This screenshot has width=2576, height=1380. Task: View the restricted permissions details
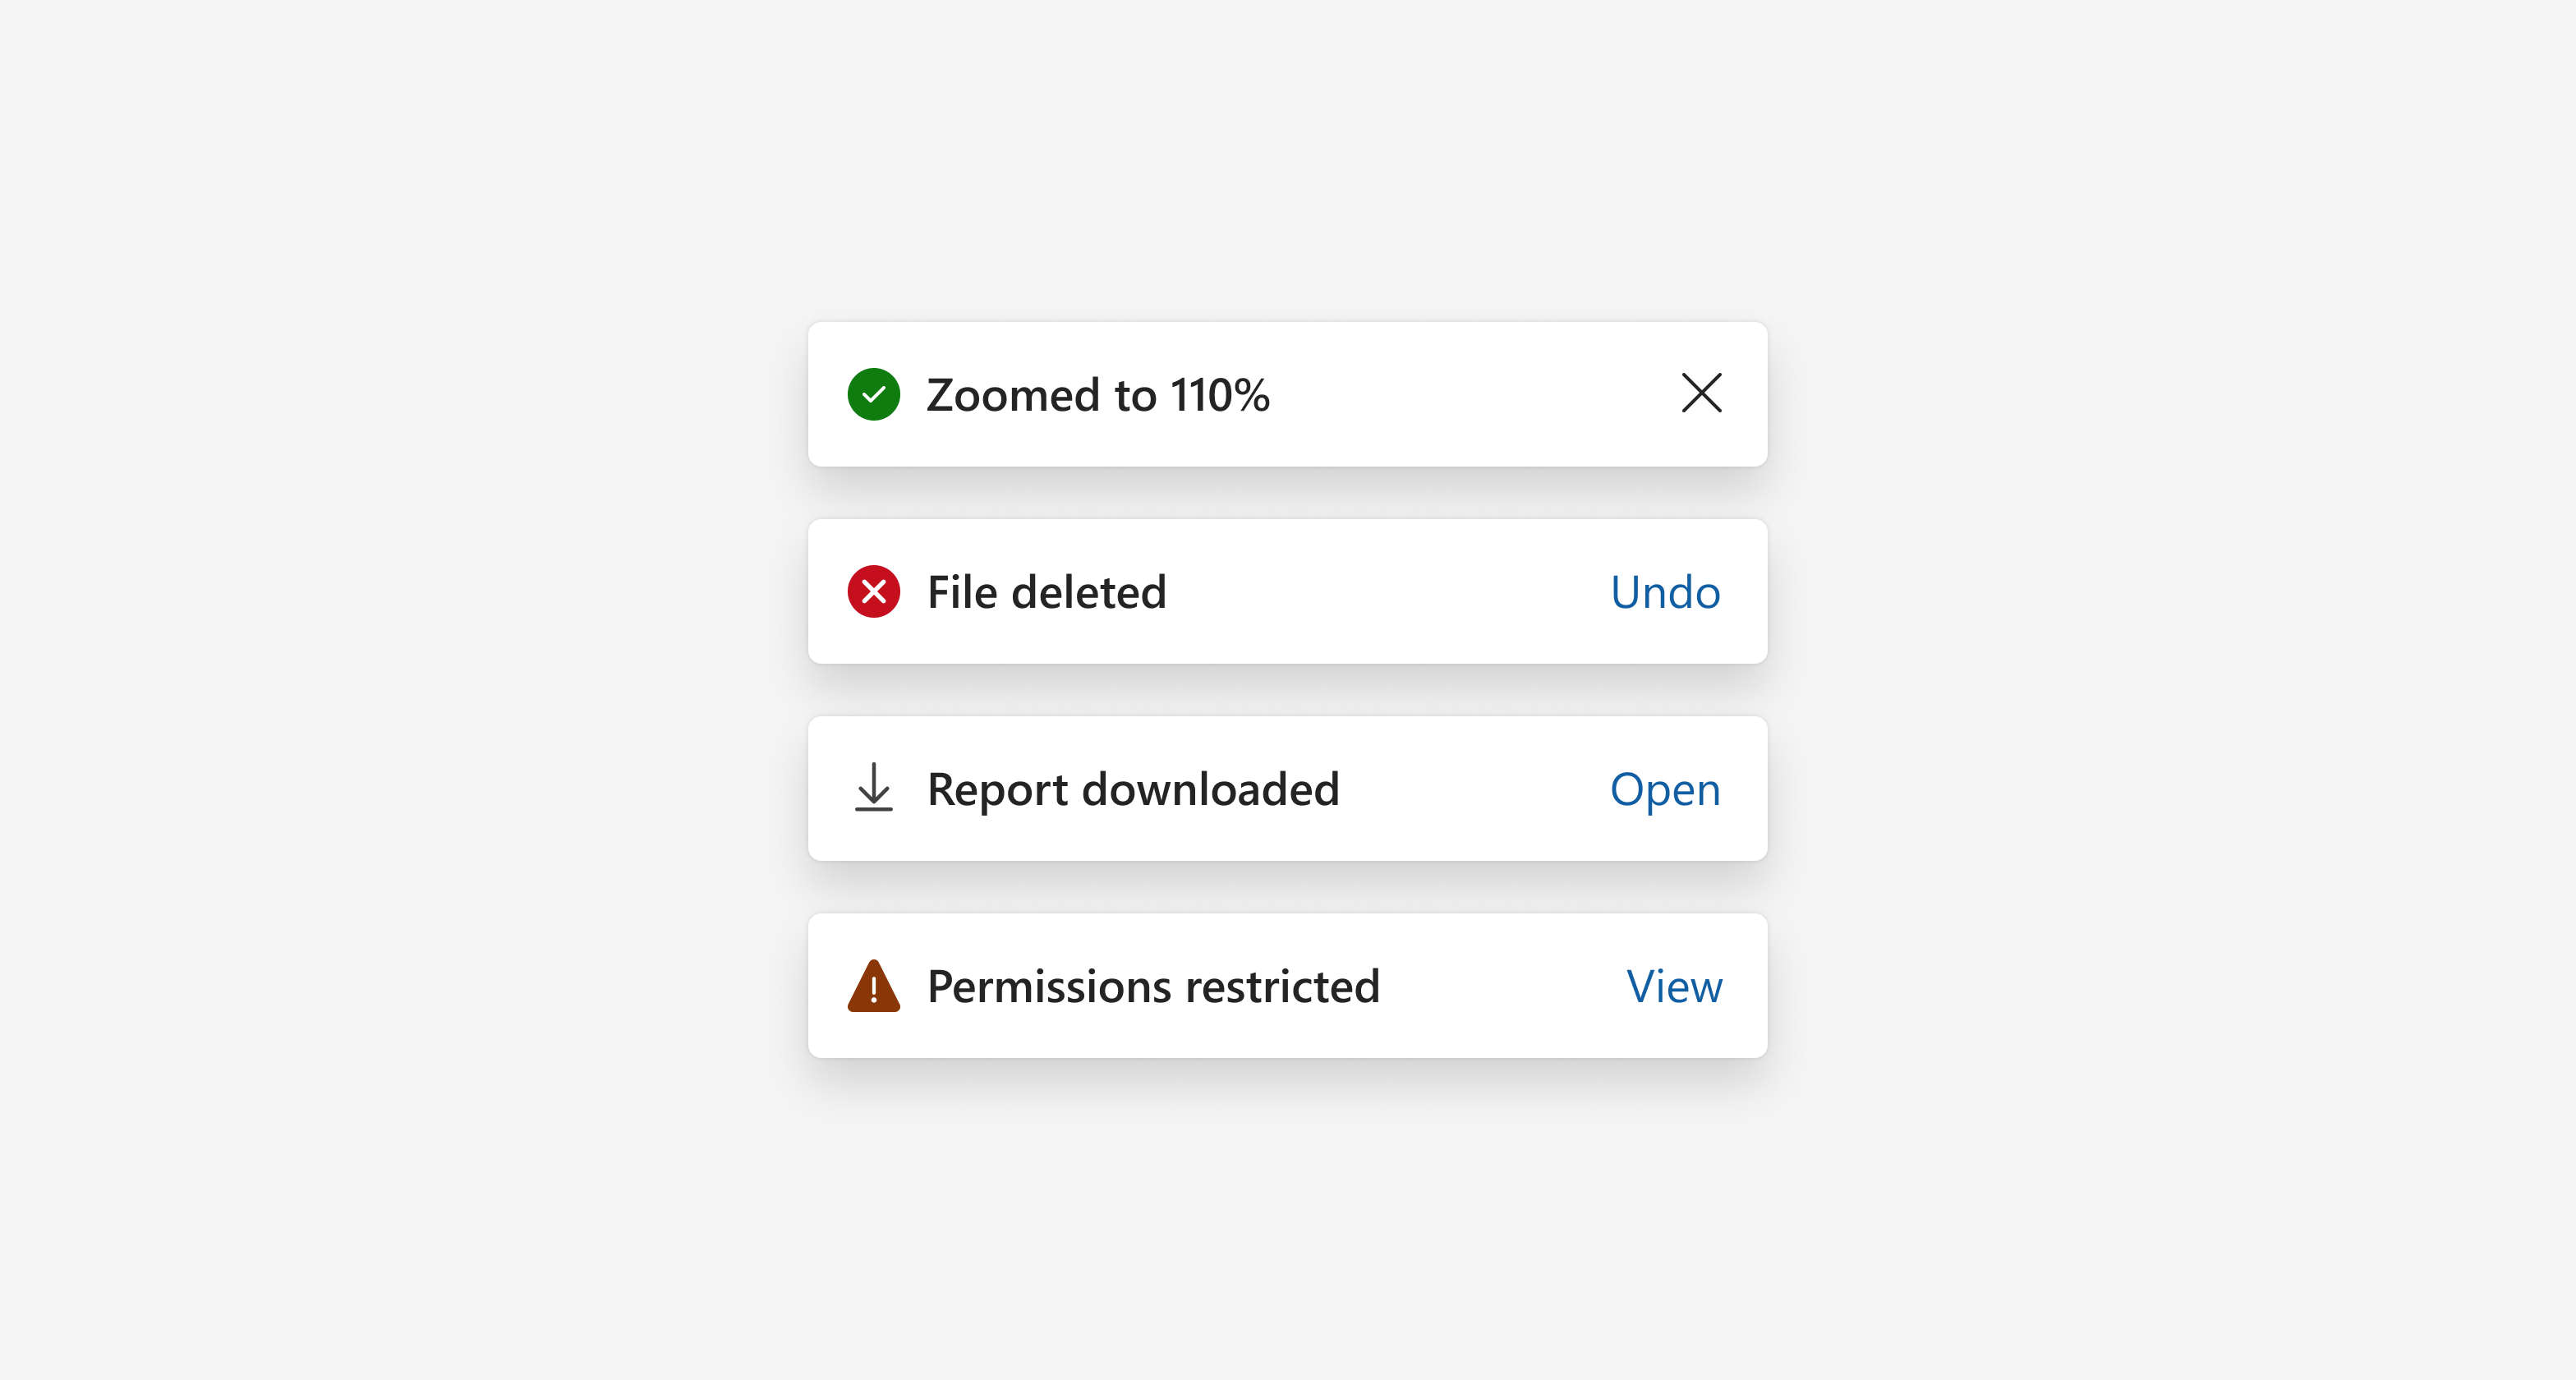tap(1674, 986)
